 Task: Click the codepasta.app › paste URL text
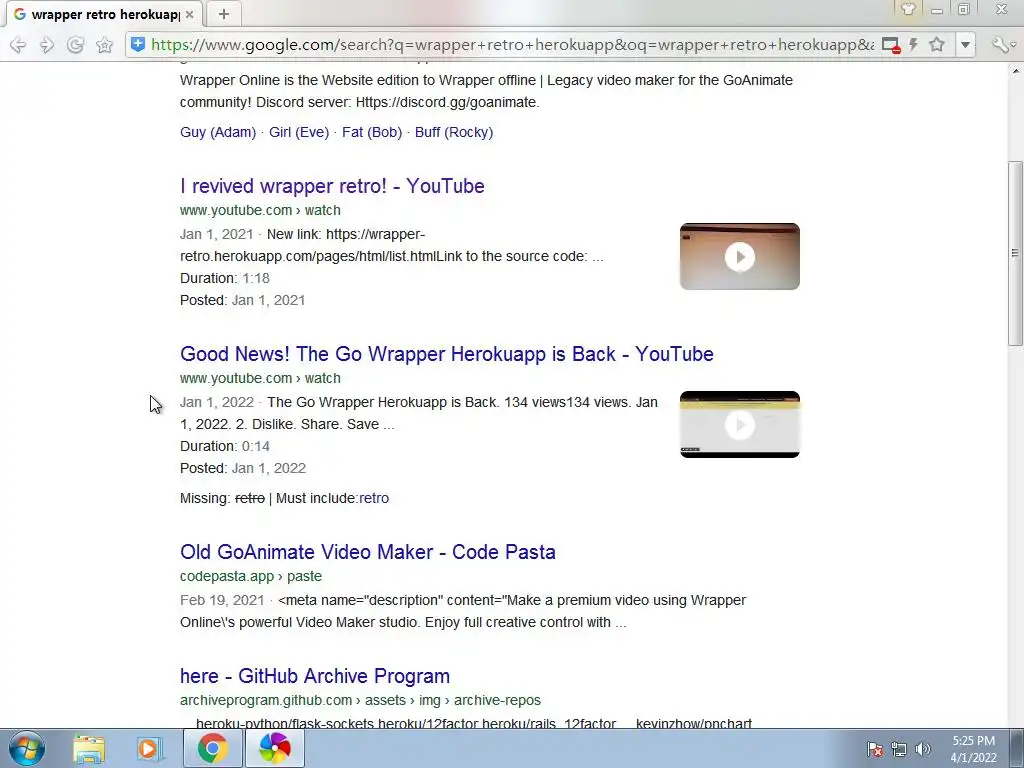click(251, 577)
